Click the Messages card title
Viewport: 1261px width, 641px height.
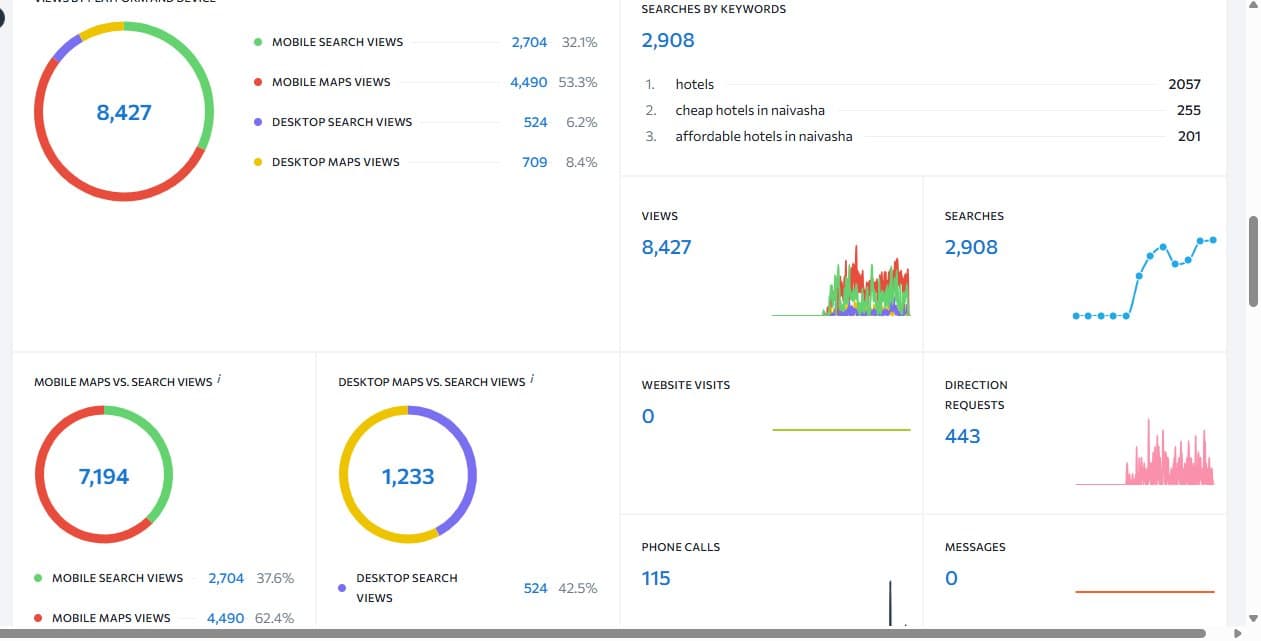tap(975, 547)
